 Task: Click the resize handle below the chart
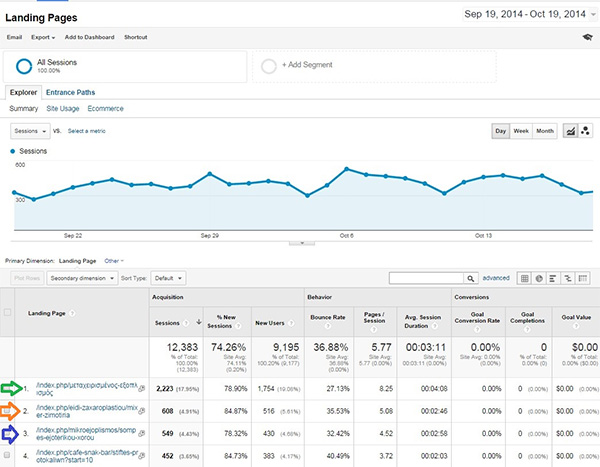[x=300, y=243]
